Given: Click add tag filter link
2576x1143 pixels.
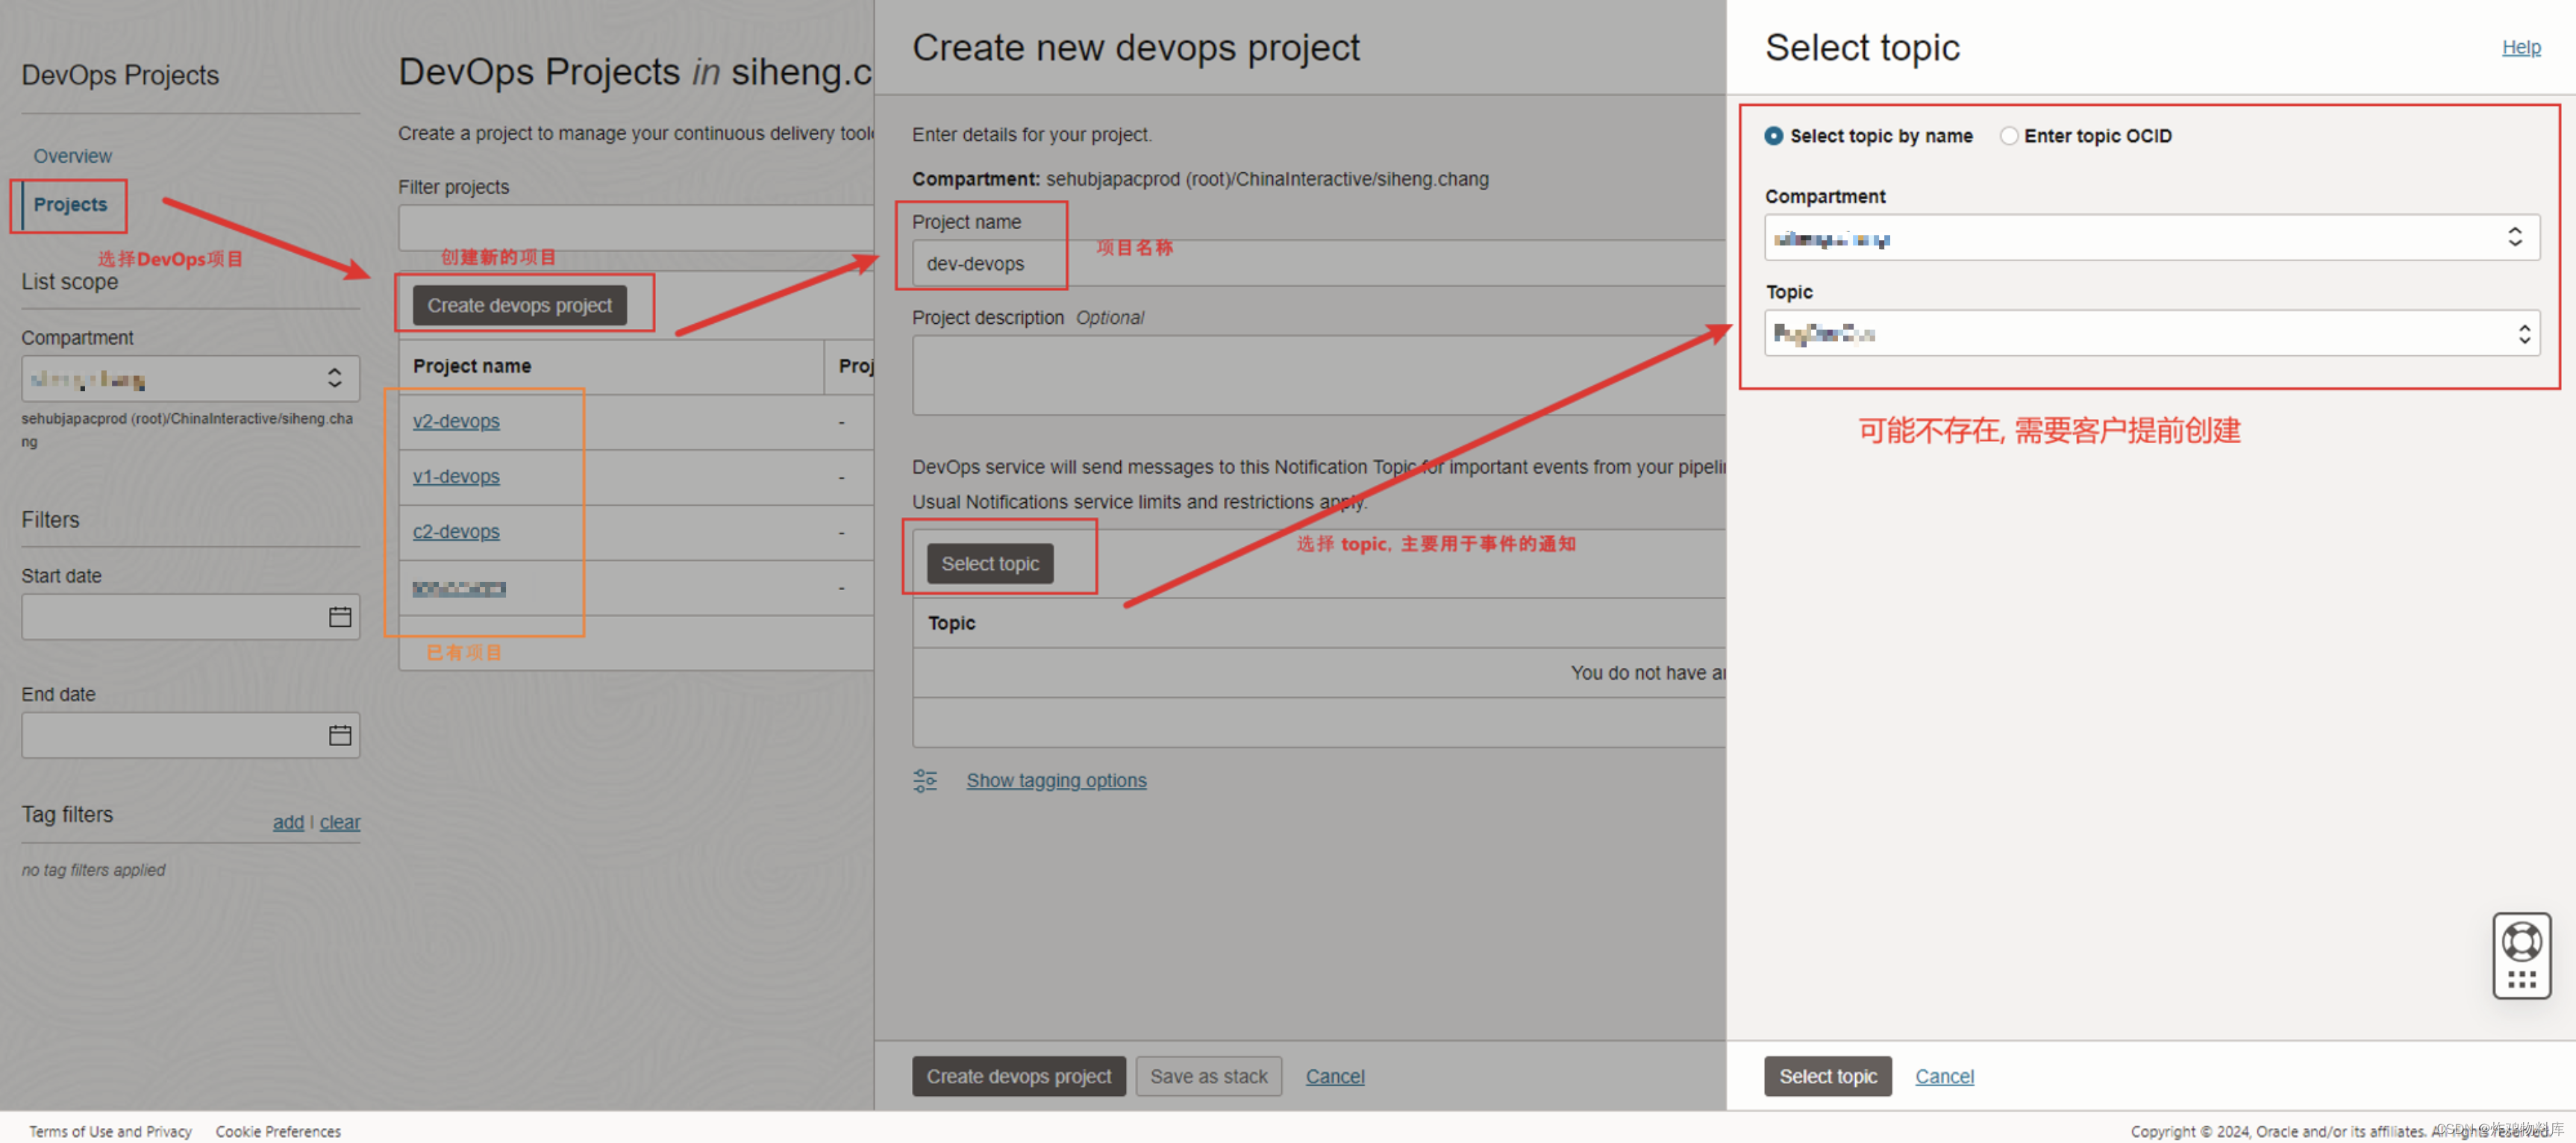Looking at the screenshot, I should pyautogui.click(x=288, y=822).
